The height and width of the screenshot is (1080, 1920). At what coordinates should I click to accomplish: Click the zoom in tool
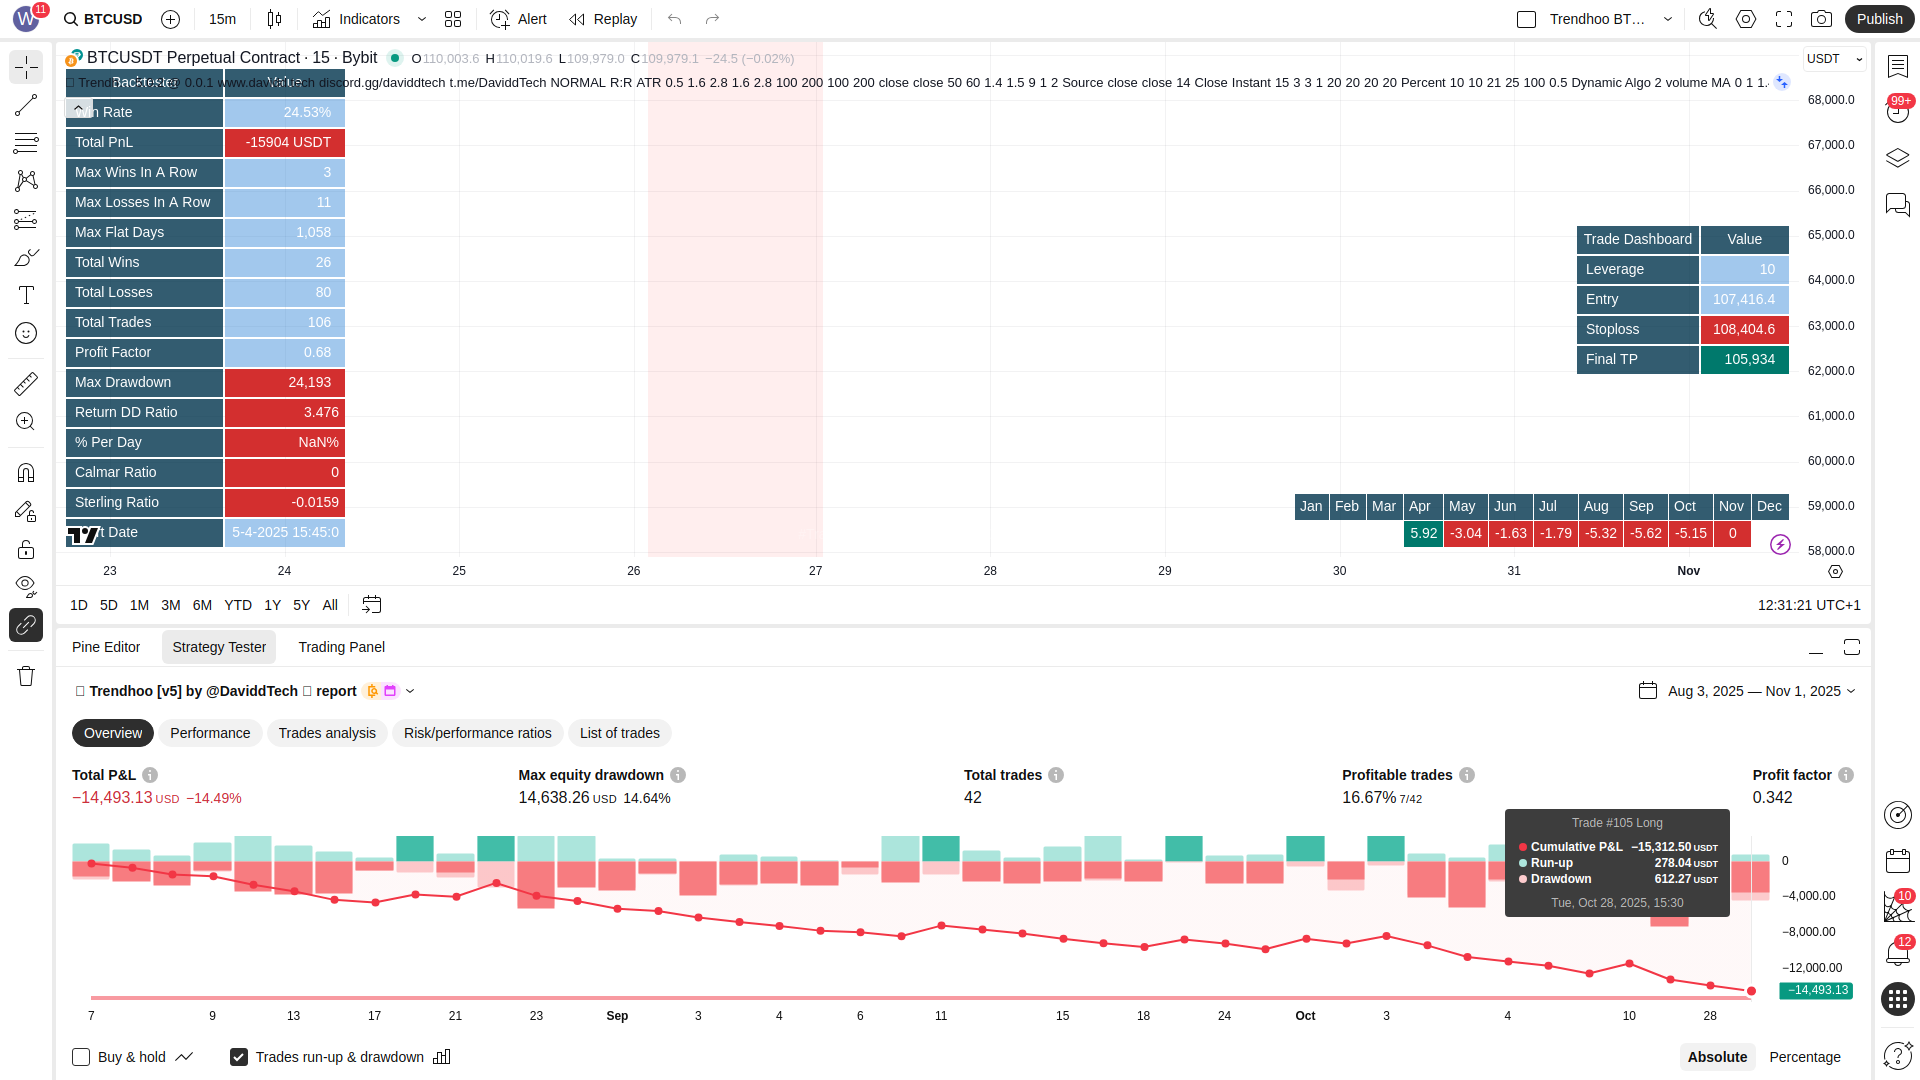click(x=26, y=422)
